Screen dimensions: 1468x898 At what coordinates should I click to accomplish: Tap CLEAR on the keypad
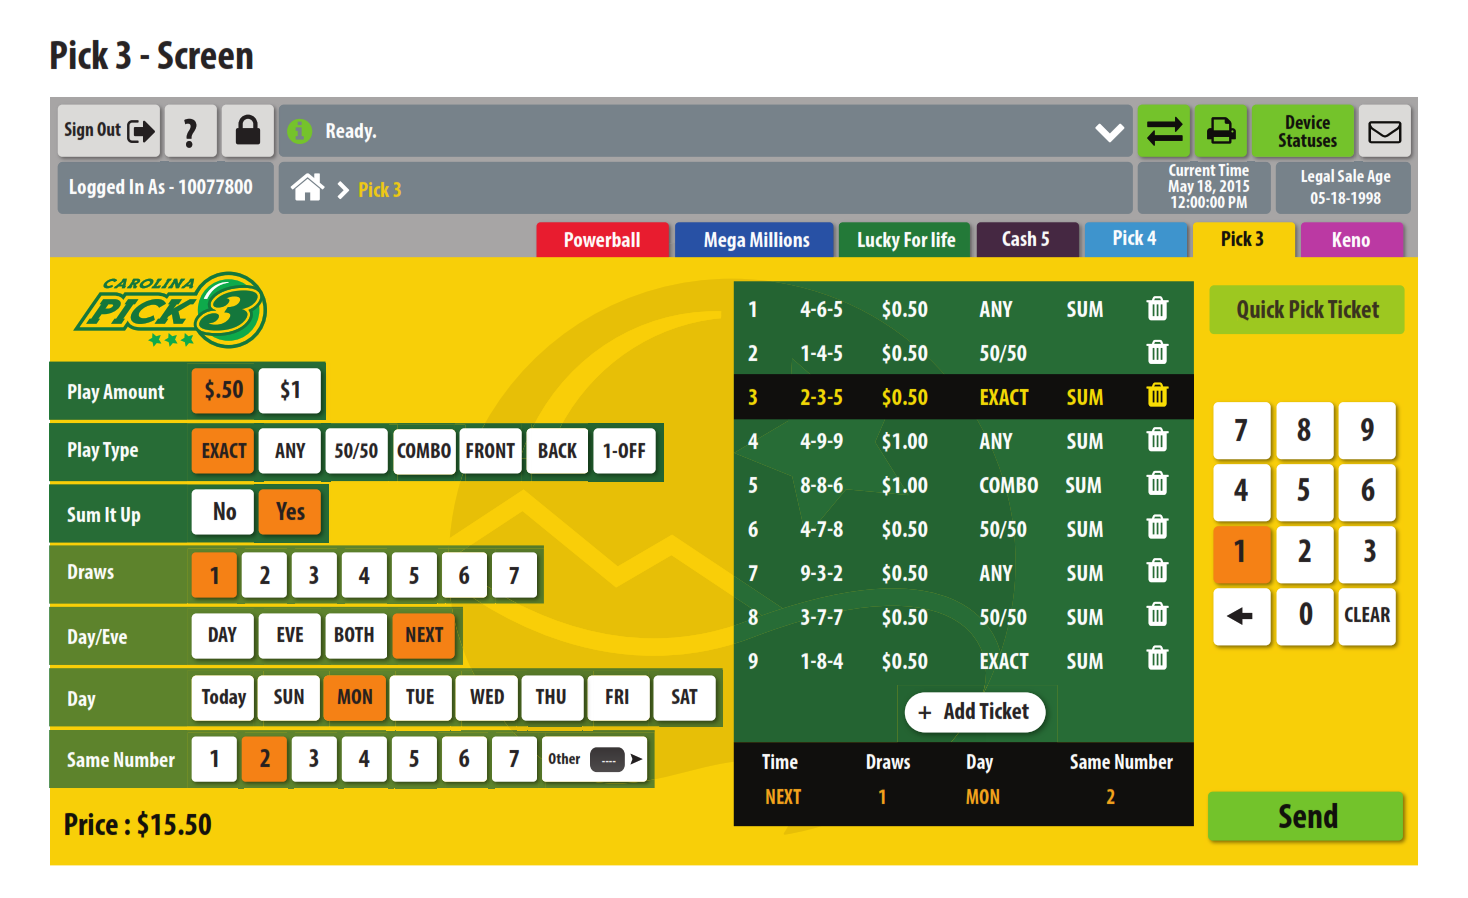[x=1367, y=616]
